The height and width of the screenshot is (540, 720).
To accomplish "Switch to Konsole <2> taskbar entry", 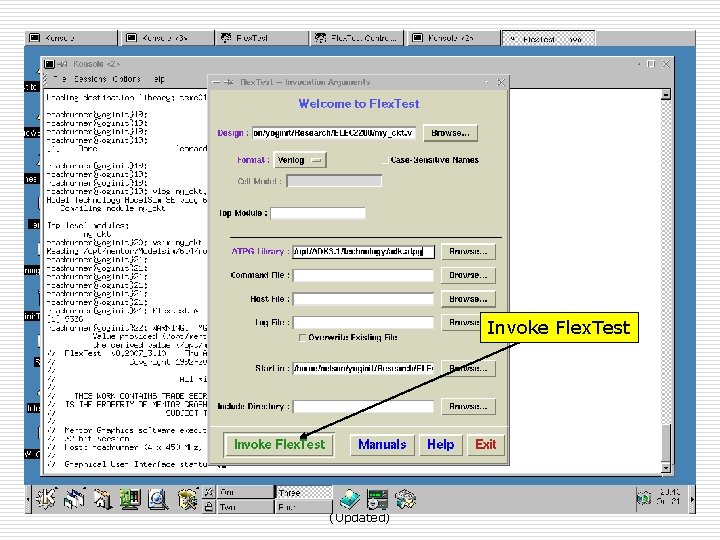I will 453,38.
